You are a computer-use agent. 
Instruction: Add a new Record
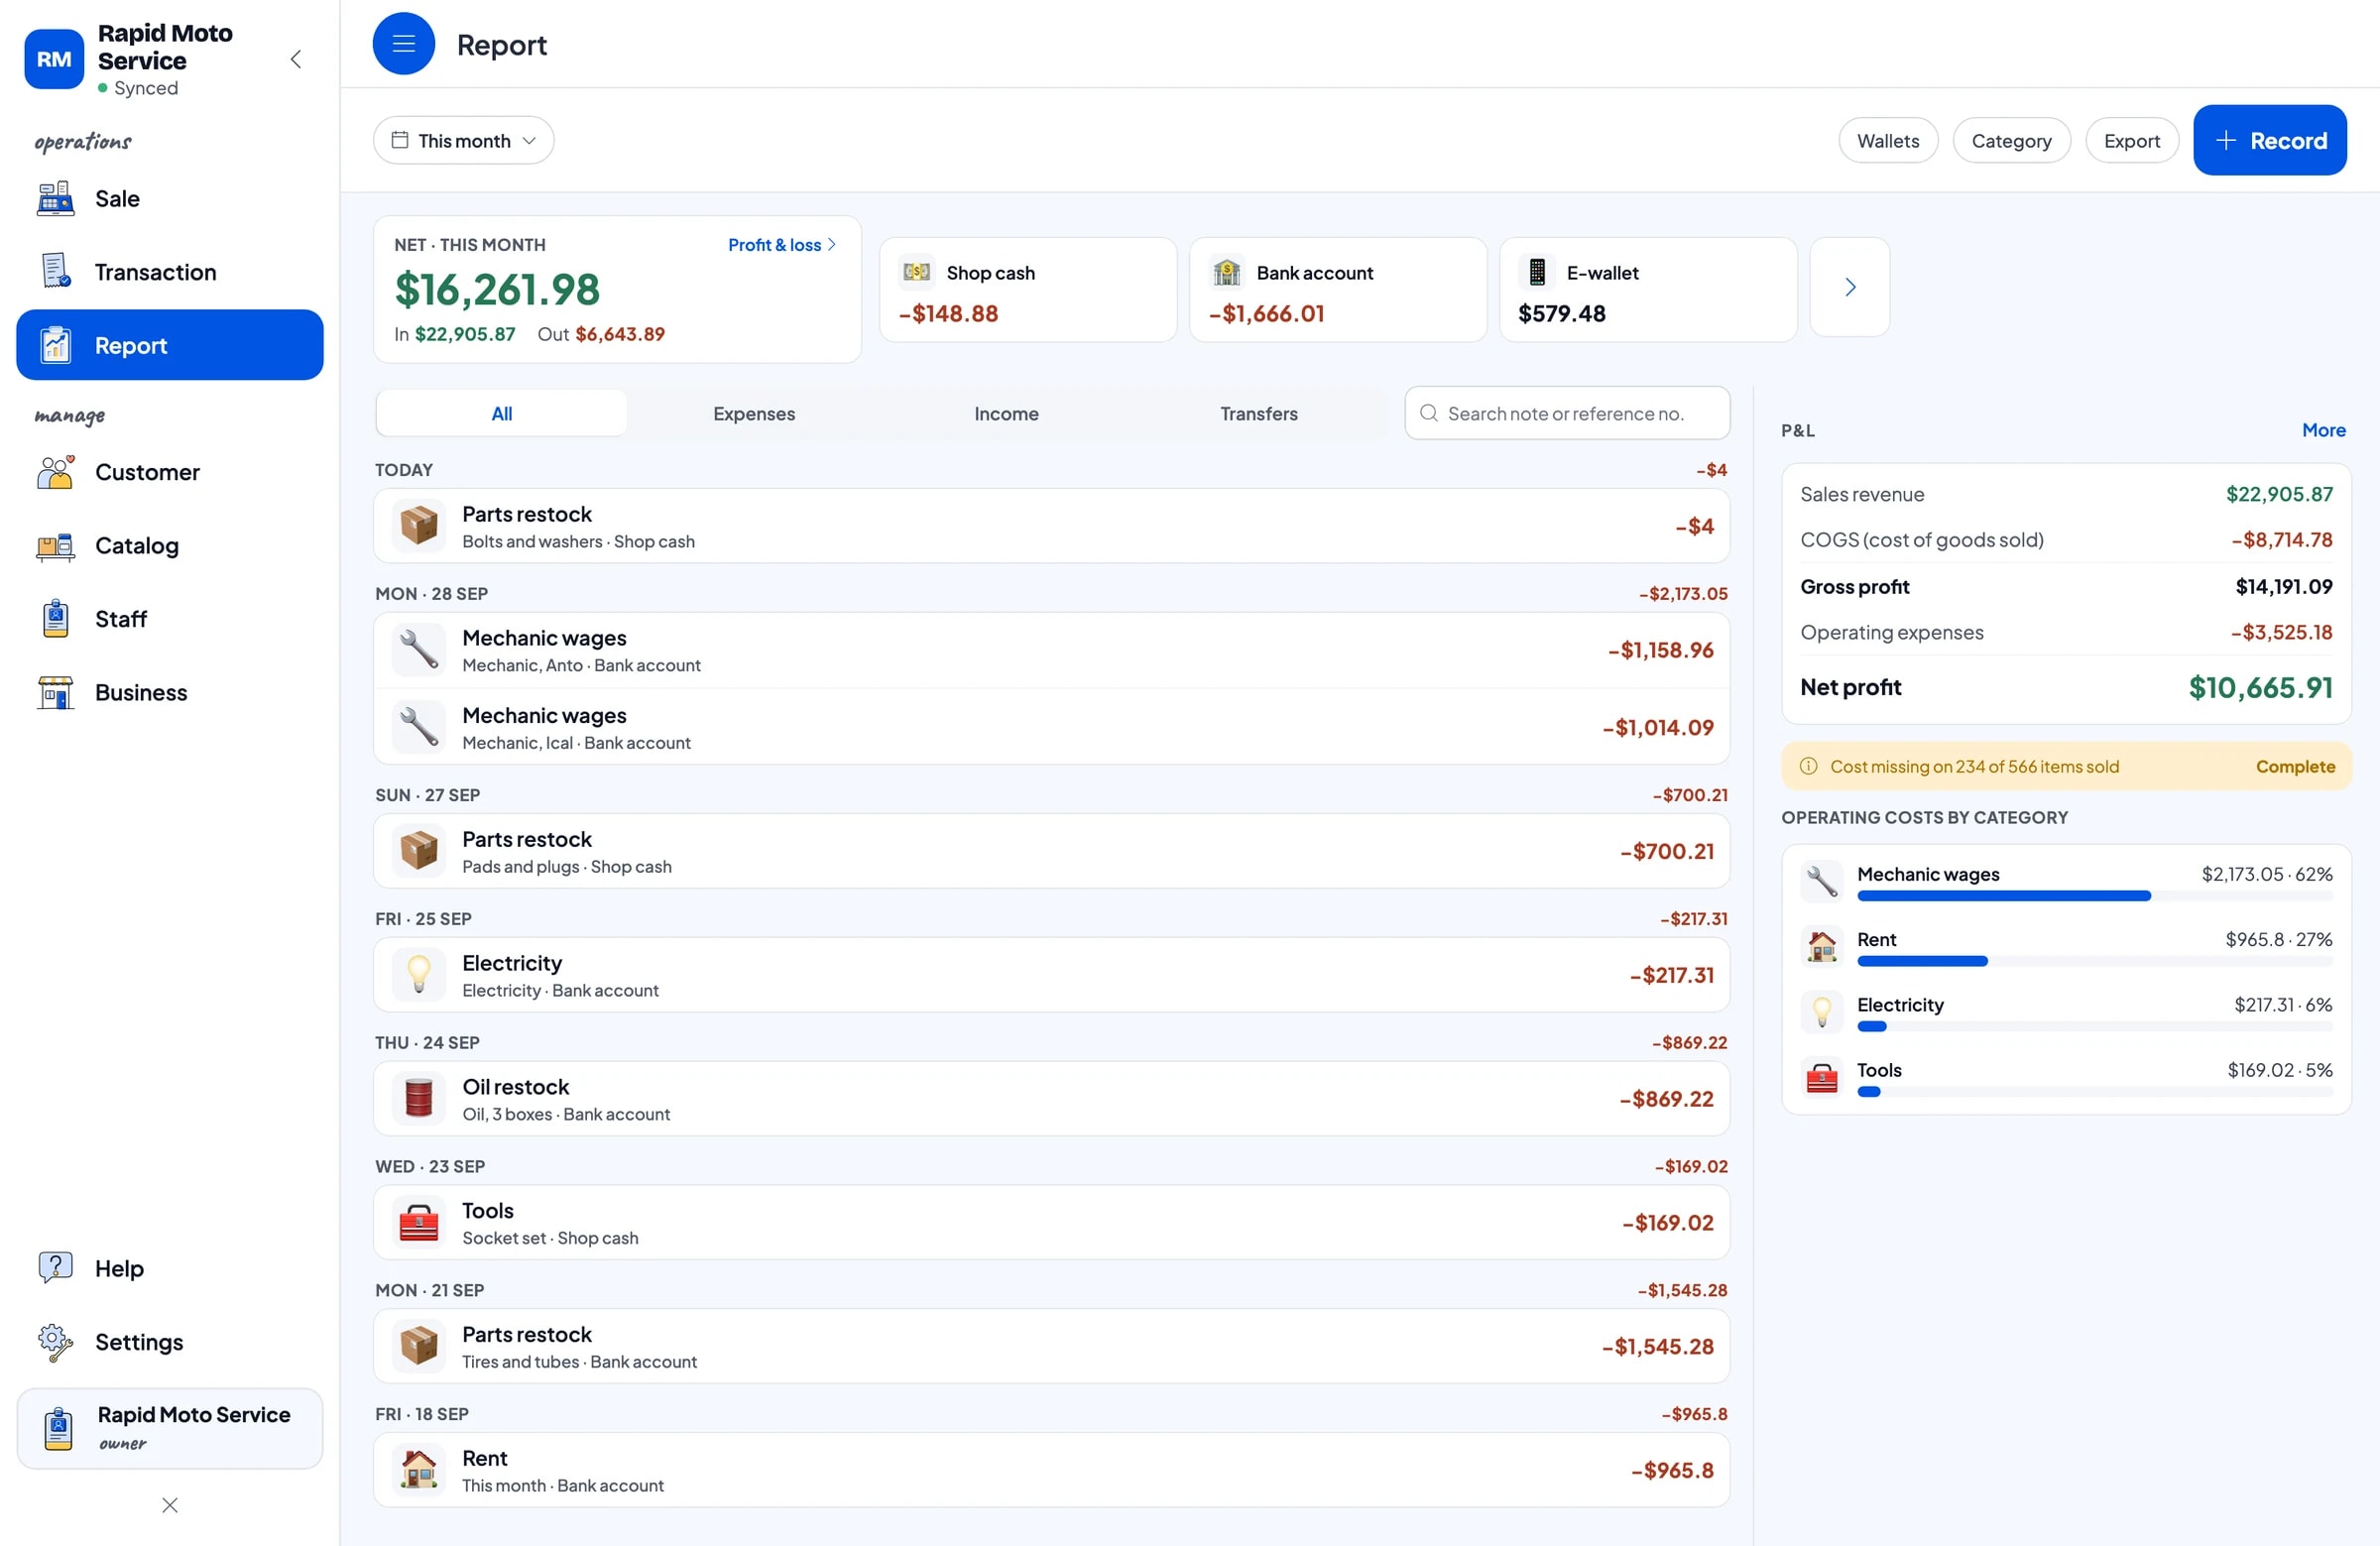[x=2269, y=141]
